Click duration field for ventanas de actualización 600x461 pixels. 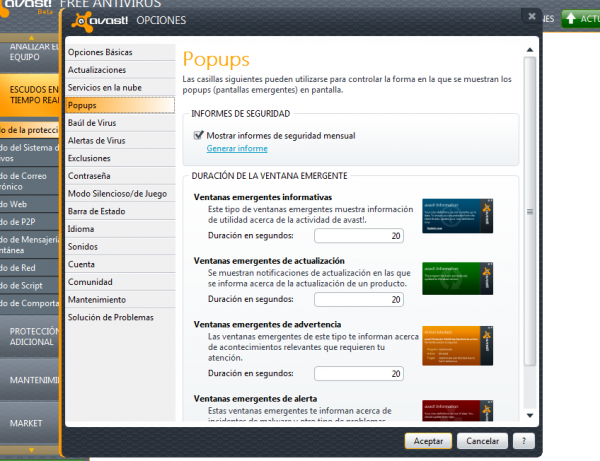(359, 299)
